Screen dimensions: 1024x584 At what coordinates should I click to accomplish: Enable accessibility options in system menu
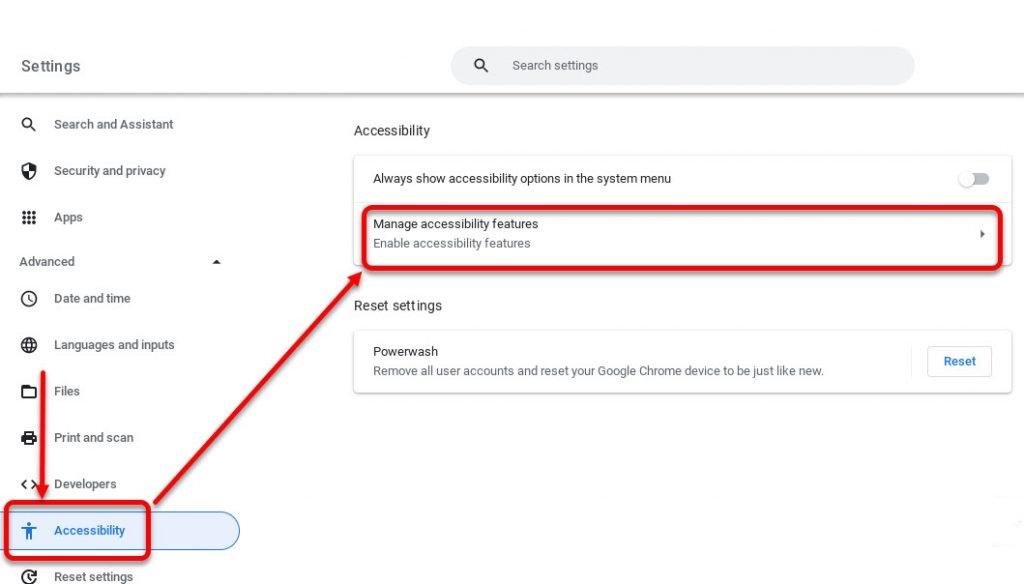[972, 178]
